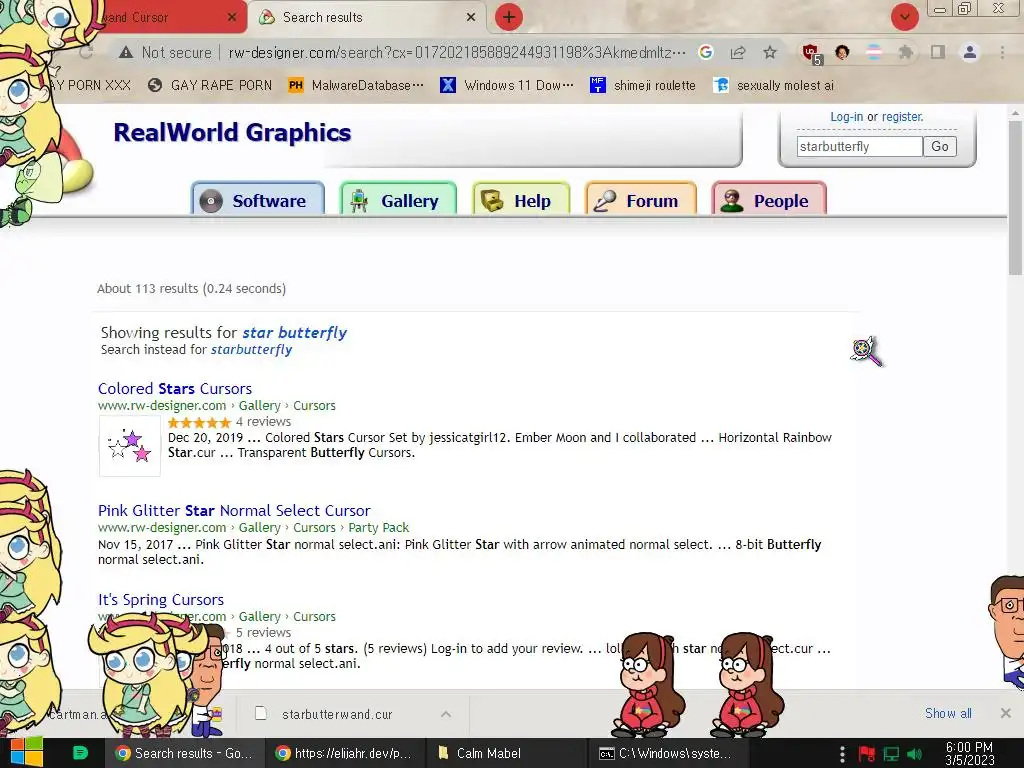Show hidden tray icons dots
Image resolution: width=1024 pixels, height=768 pixels.
point(842,754)
